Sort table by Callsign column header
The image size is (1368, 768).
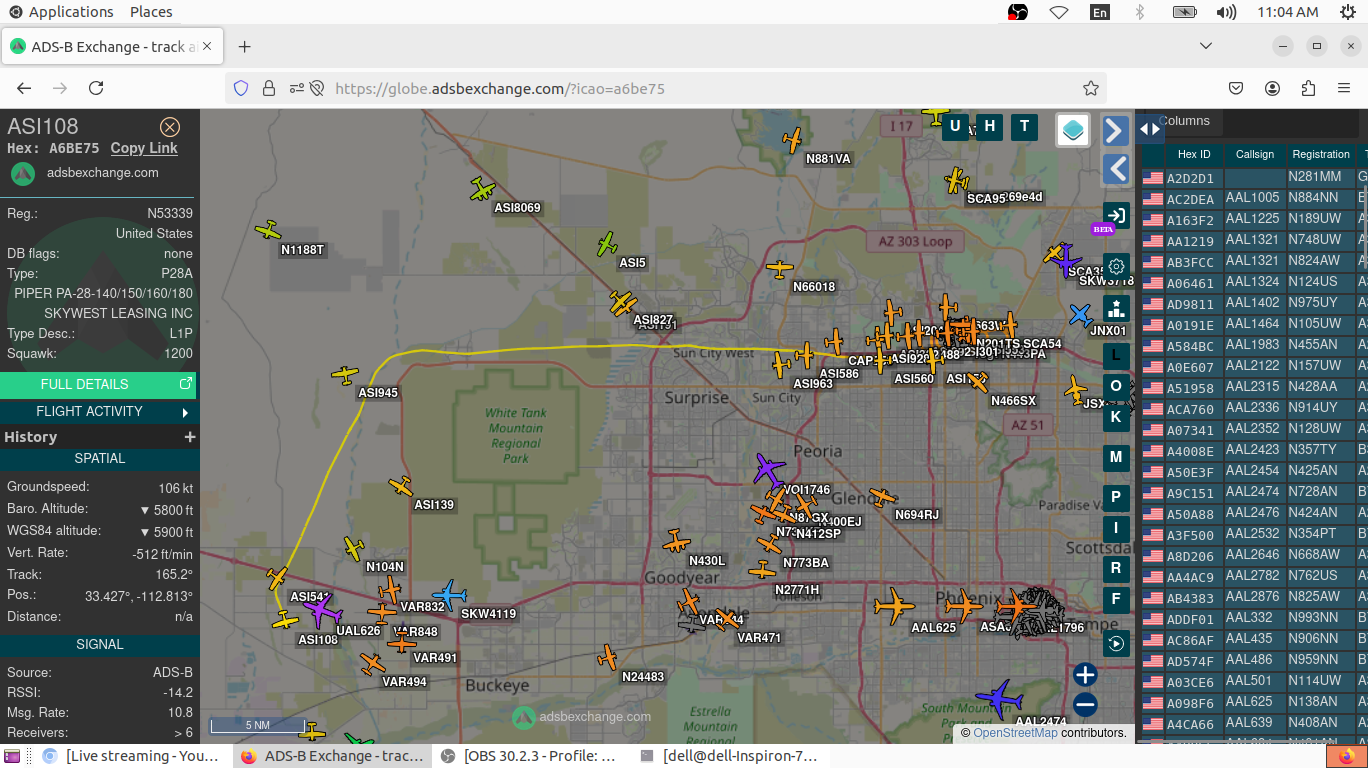coord(1255,154)
